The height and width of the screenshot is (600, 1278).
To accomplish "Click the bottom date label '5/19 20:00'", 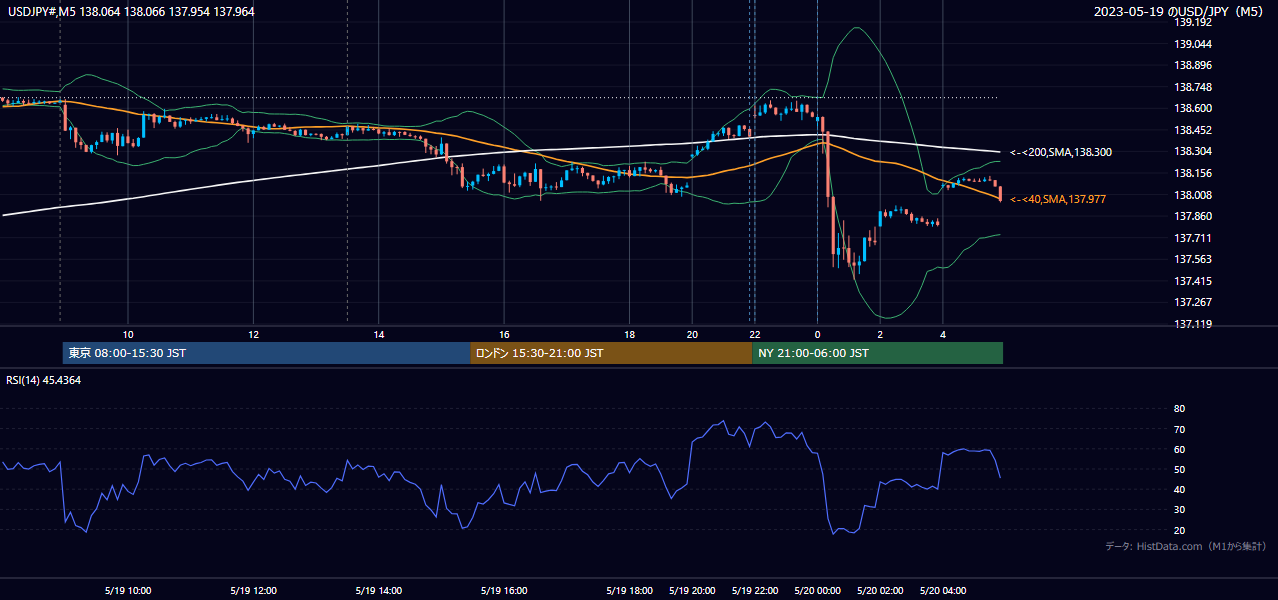I will click(692, 591).
